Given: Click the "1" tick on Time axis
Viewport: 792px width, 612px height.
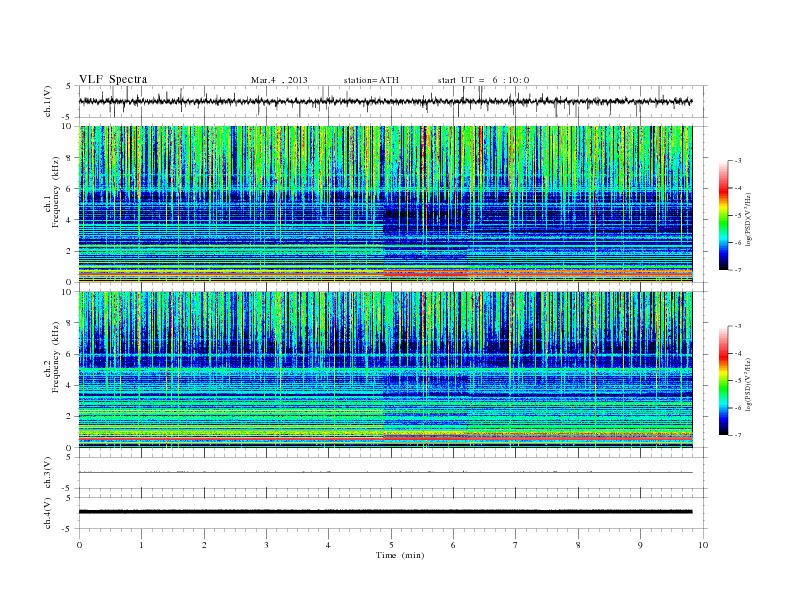Looking at the screenshot, I should tap(141, 545).
